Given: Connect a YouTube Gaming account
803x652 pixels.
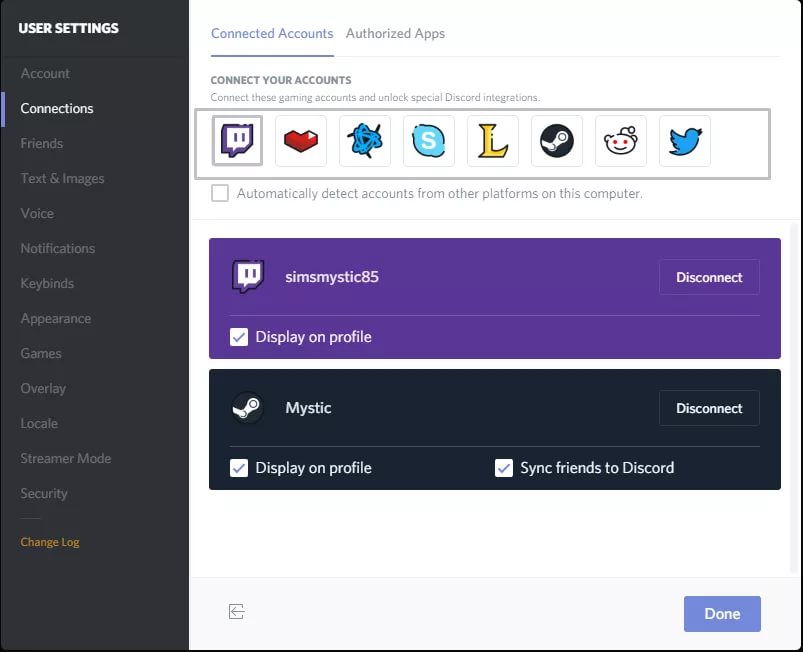Looking at the screenshot, I should [301, 140].
